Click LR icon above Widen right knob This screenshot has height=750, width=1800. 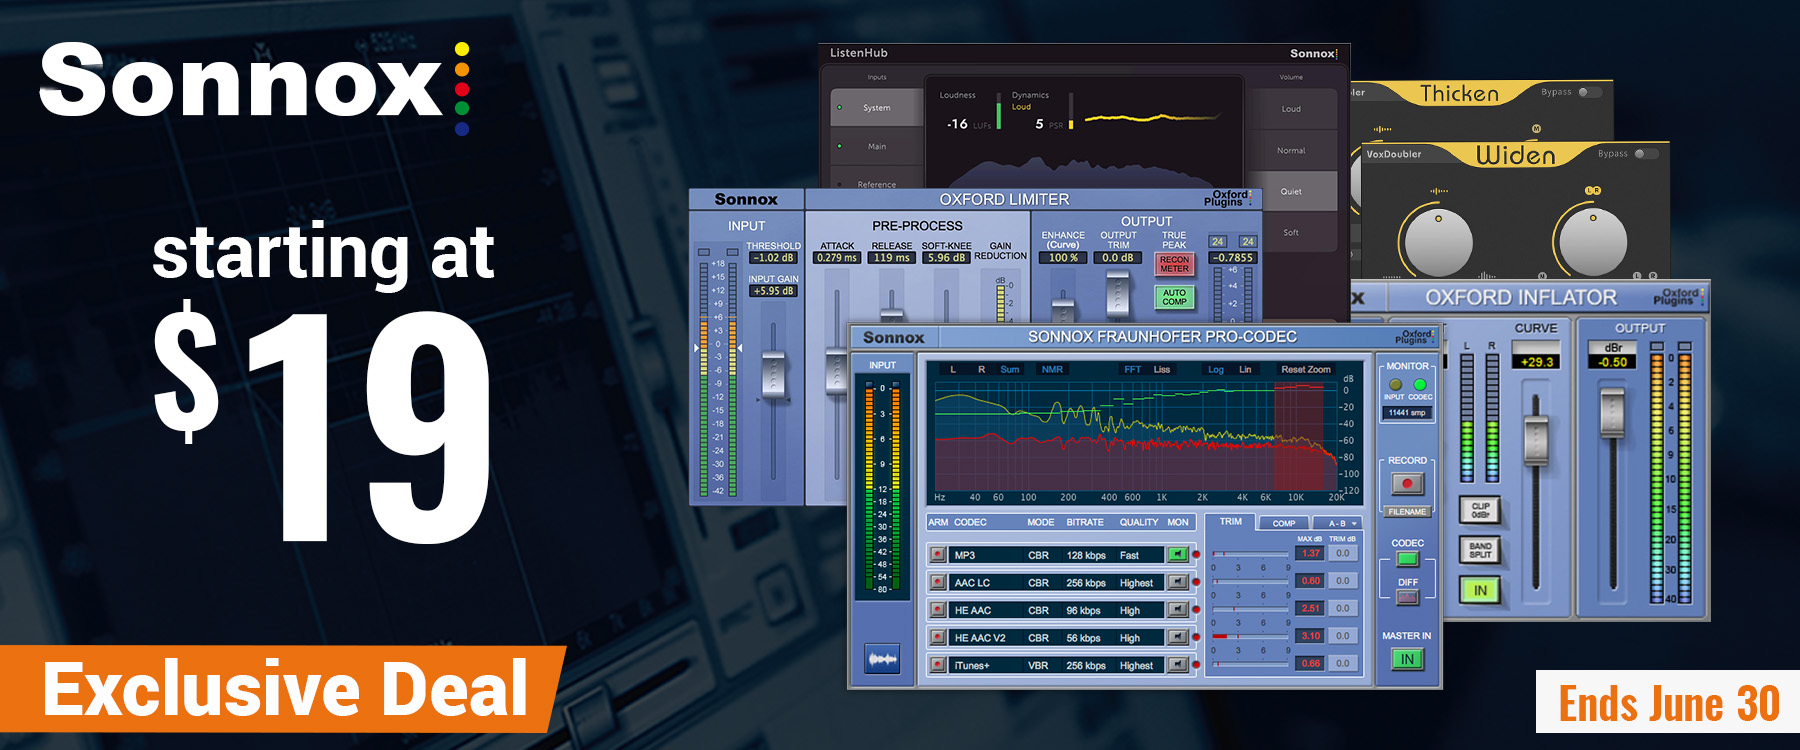[x=1593, y=190]
